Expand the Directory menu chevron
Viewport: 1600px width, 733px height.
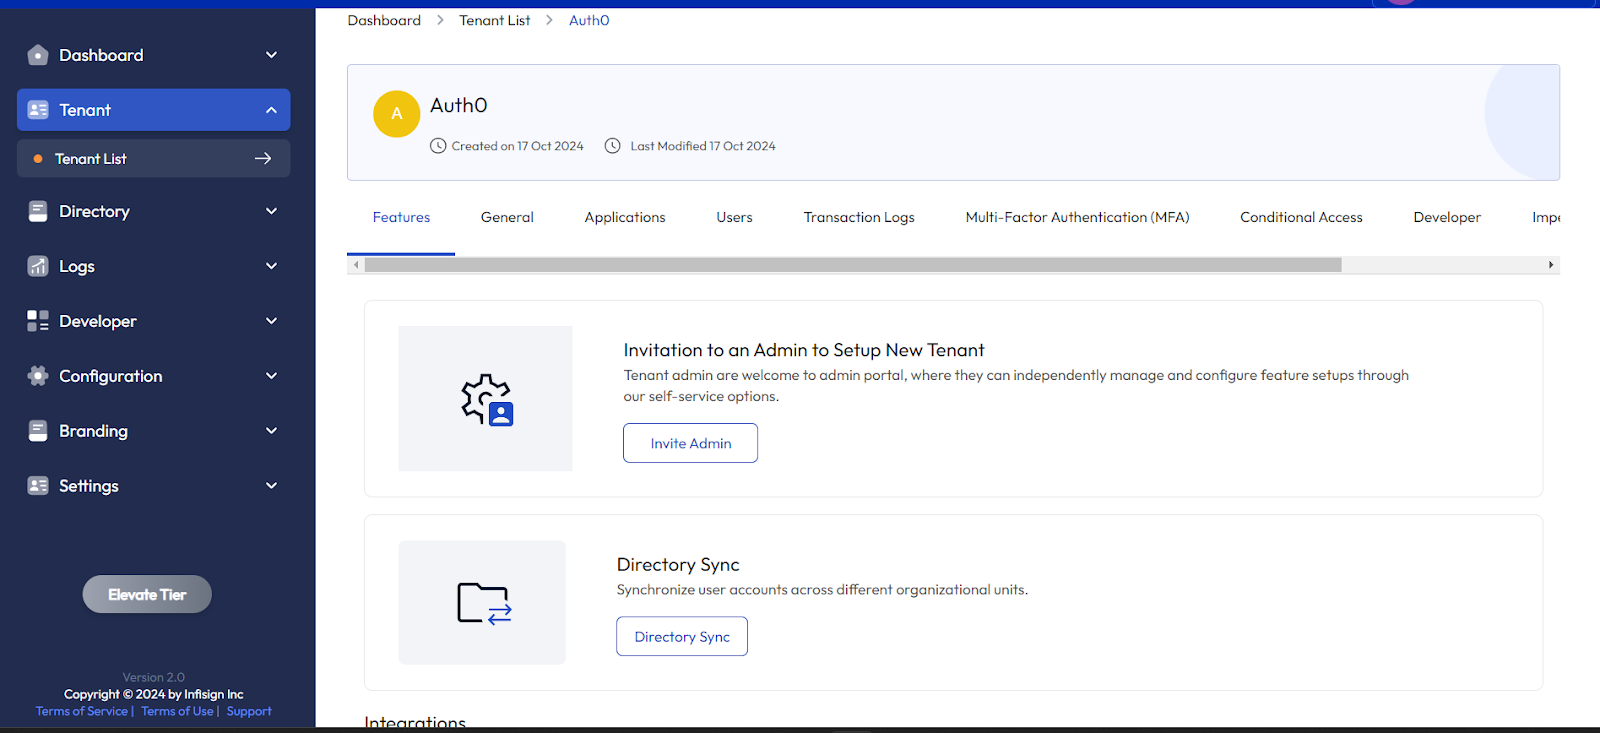click(271, 211)
